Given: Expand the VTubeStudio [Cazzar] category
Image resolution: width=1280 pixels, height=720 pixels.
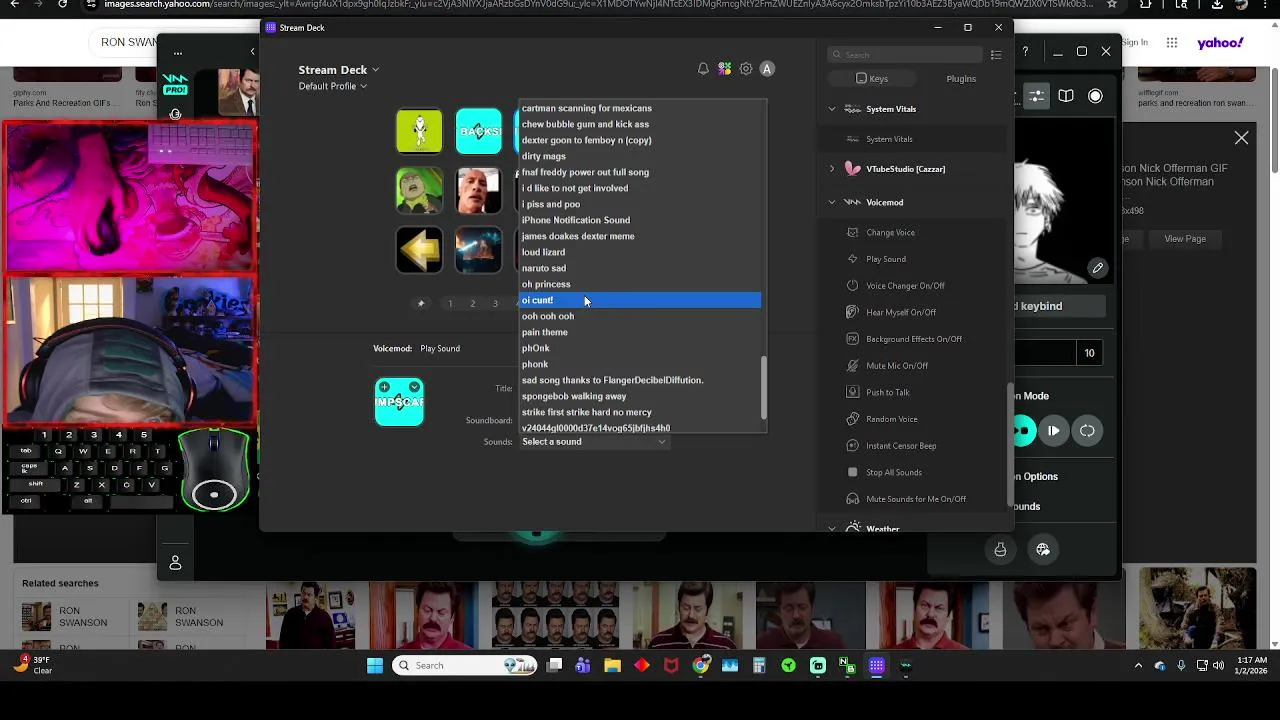Looking at the screenshot, I should pyautogui.click(x=832, y=169).
